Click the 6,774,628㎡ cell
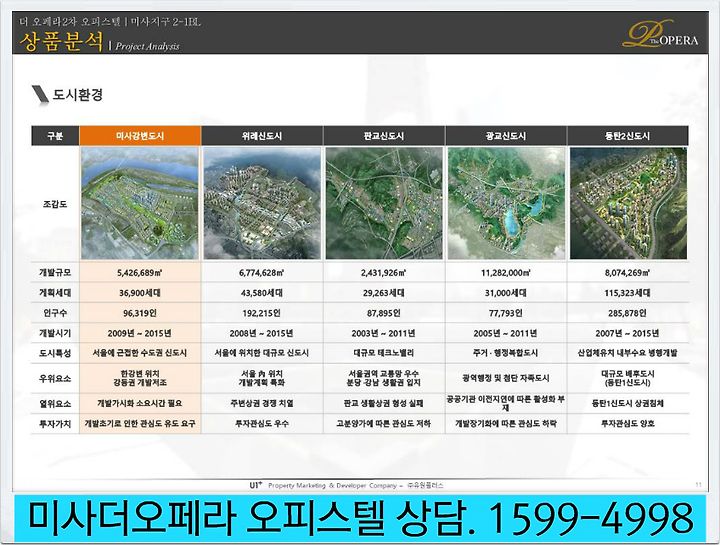The width and height of the screenshot is (720, 545). (x=262, y=273)
